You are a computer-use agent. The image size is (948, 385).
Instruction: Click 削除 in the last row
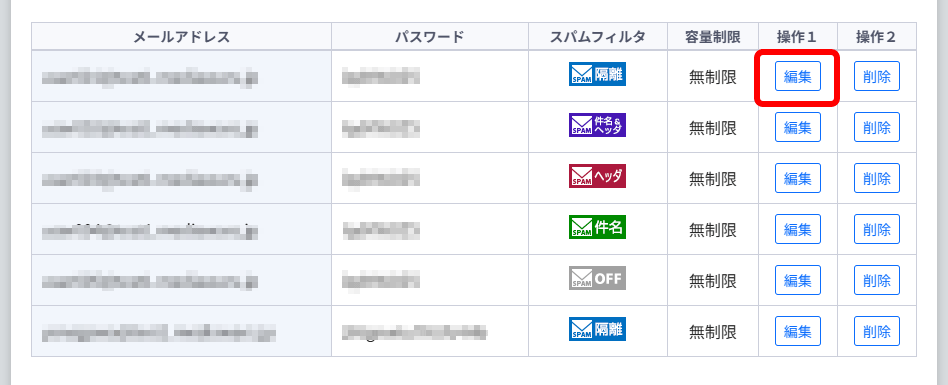tap(877, 331)
